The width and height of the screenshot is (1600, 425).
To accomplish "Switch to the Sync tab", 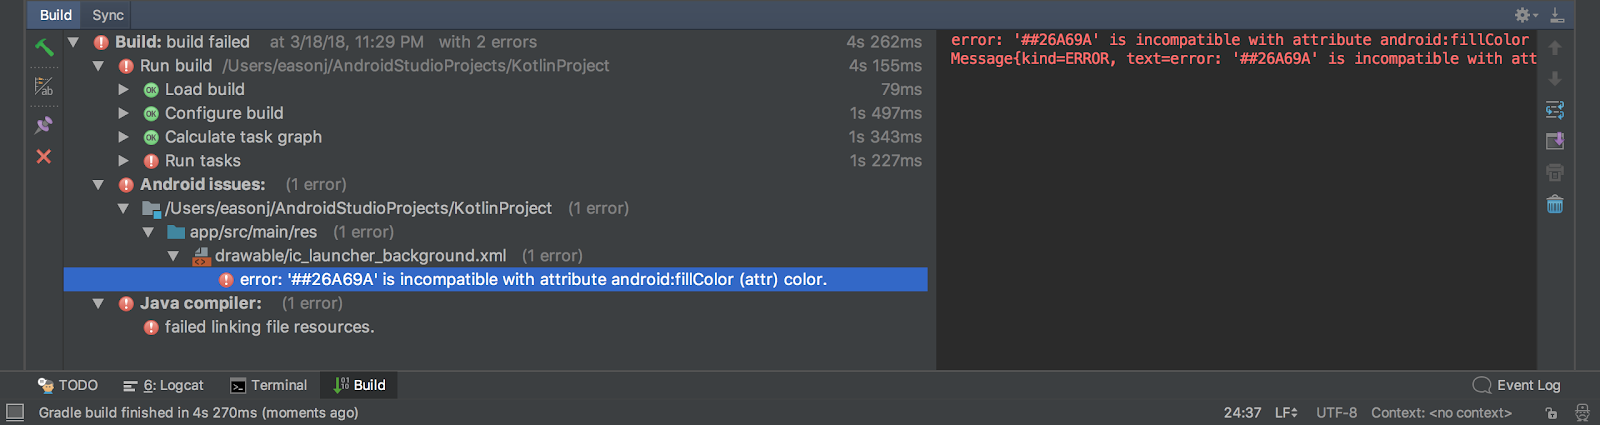I will [108, 15].
